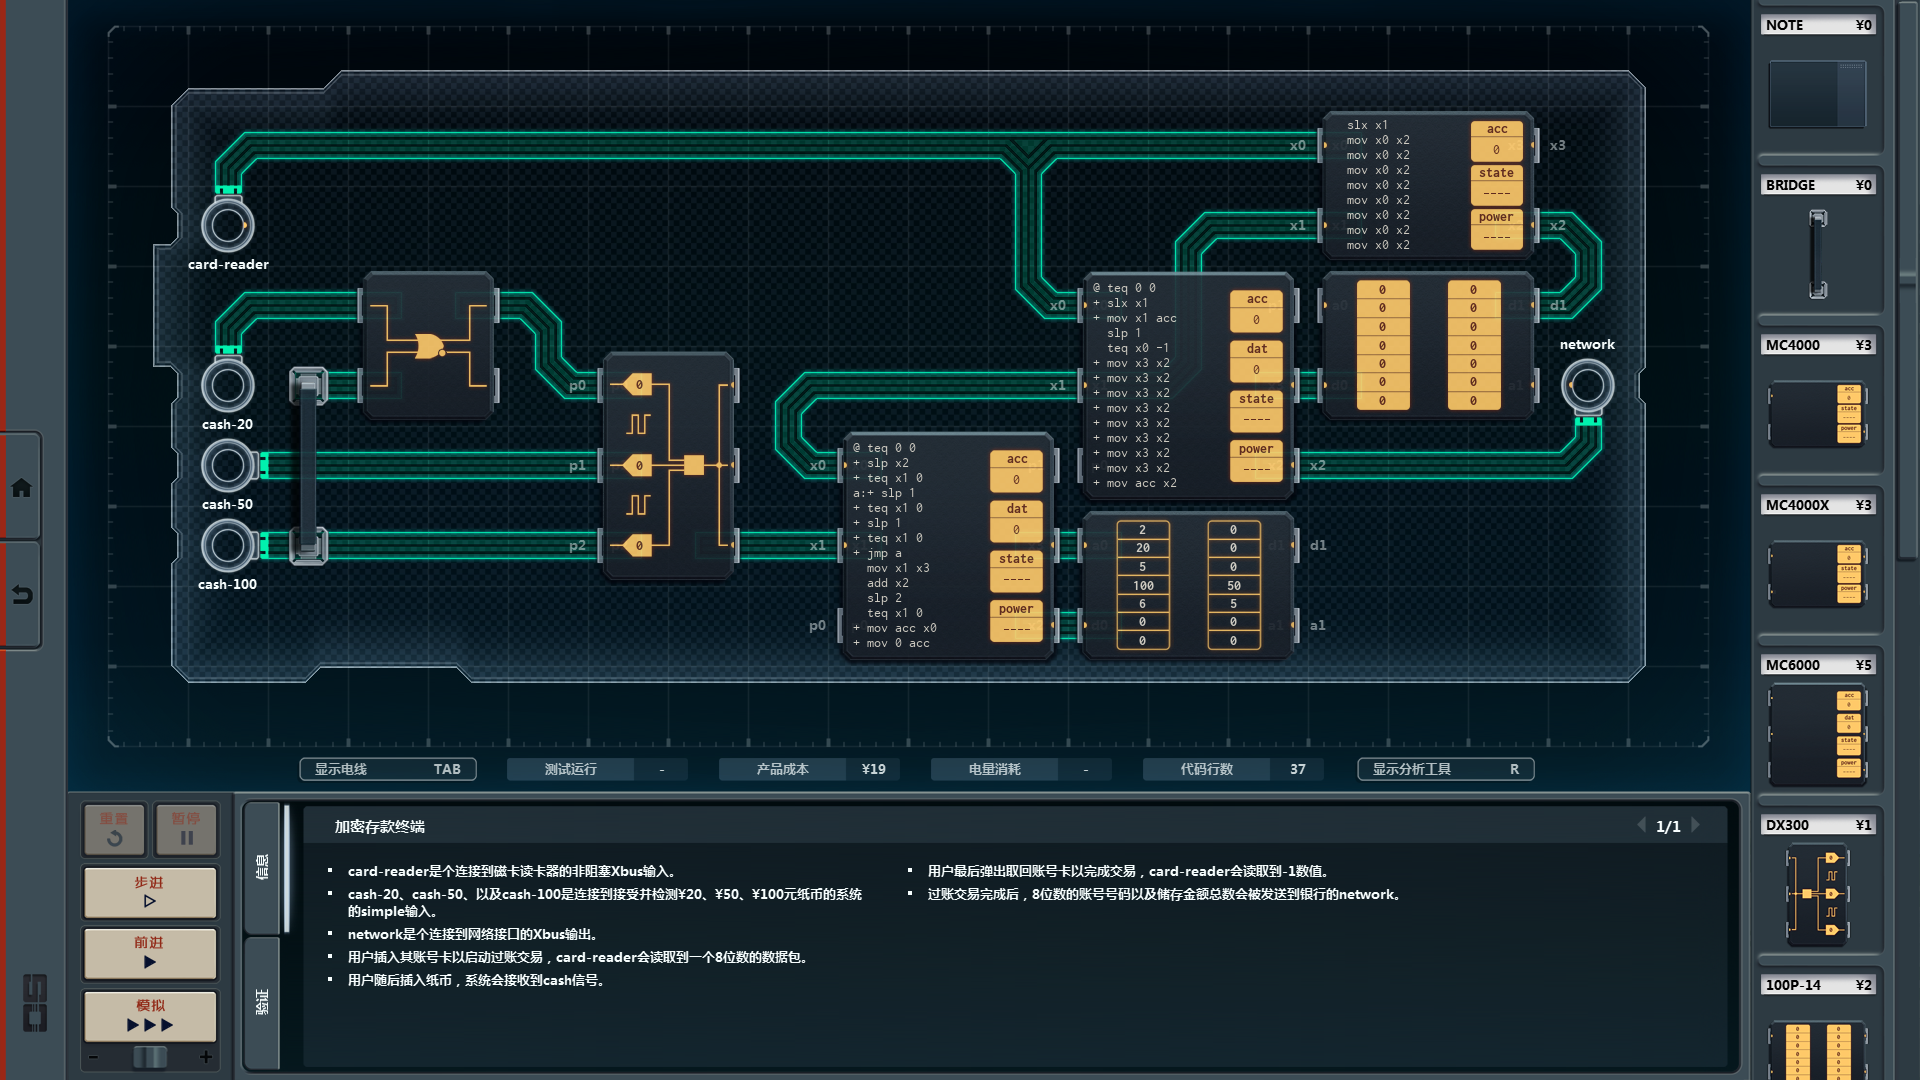Image resolution: width=1920 pixels, height=1080 pixels.
Task: Select the MC6000 microcontroller part
Action: pyautogui.click(x=1817, y=735)
